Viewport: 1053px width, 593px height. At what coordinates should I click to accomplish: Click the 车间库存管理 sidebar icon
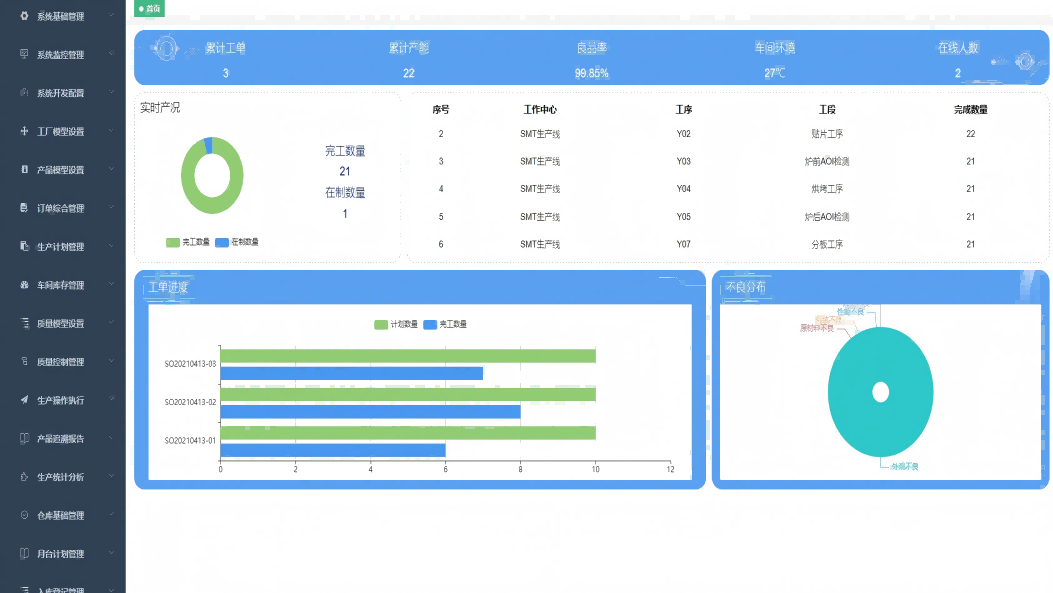click(25, 285)
